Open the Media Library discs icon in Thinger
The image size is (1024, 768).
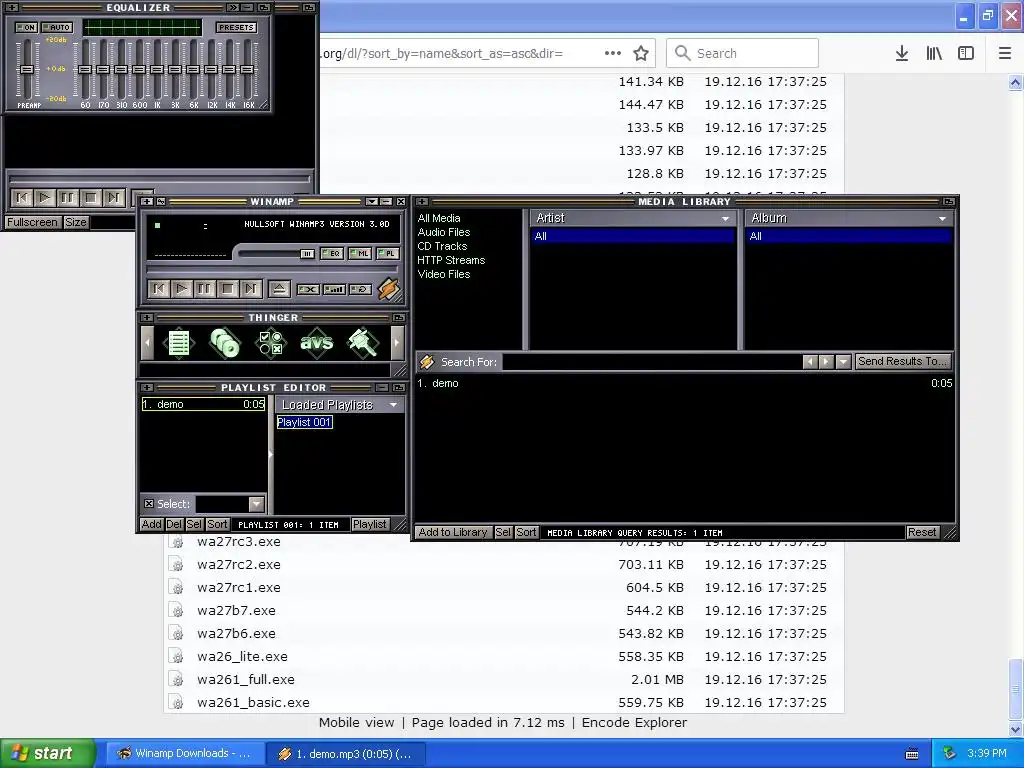tap(225, 343)
